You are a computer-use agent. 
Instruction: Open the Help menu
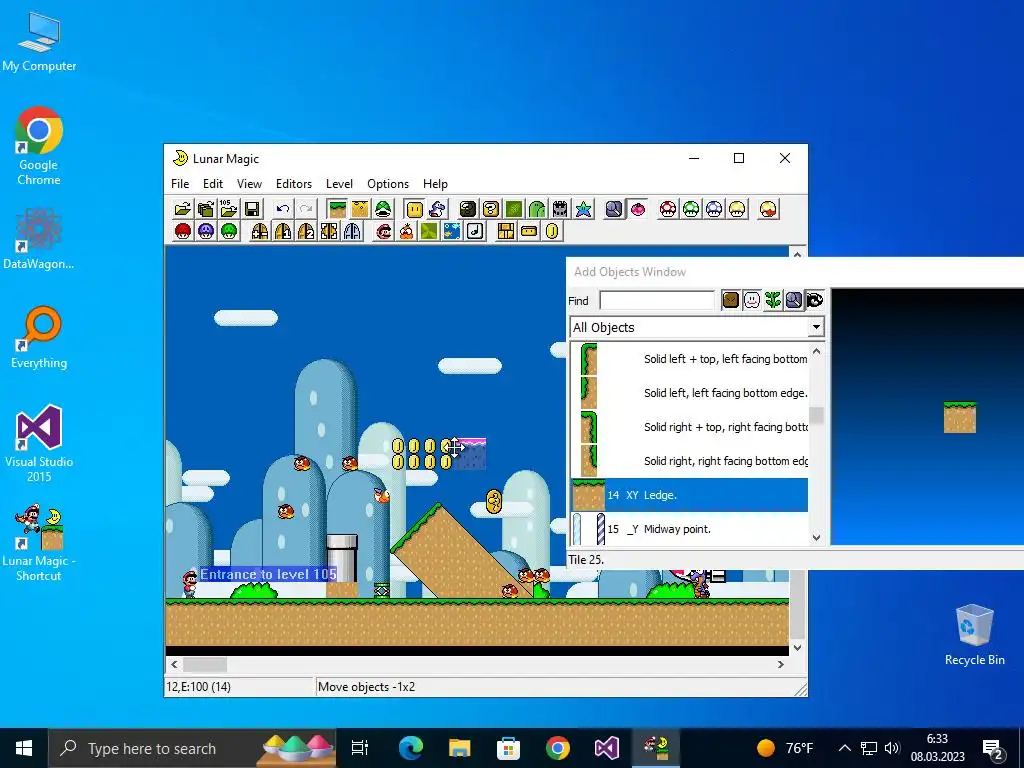click(435, 184)
